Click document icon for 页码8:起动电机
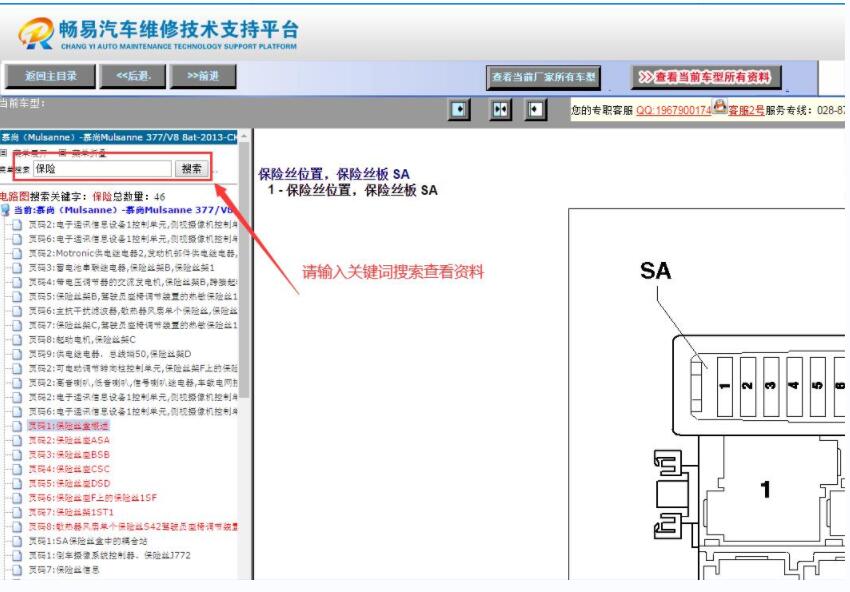Viewport: 850px width, 592px height. tap(17, 340)
